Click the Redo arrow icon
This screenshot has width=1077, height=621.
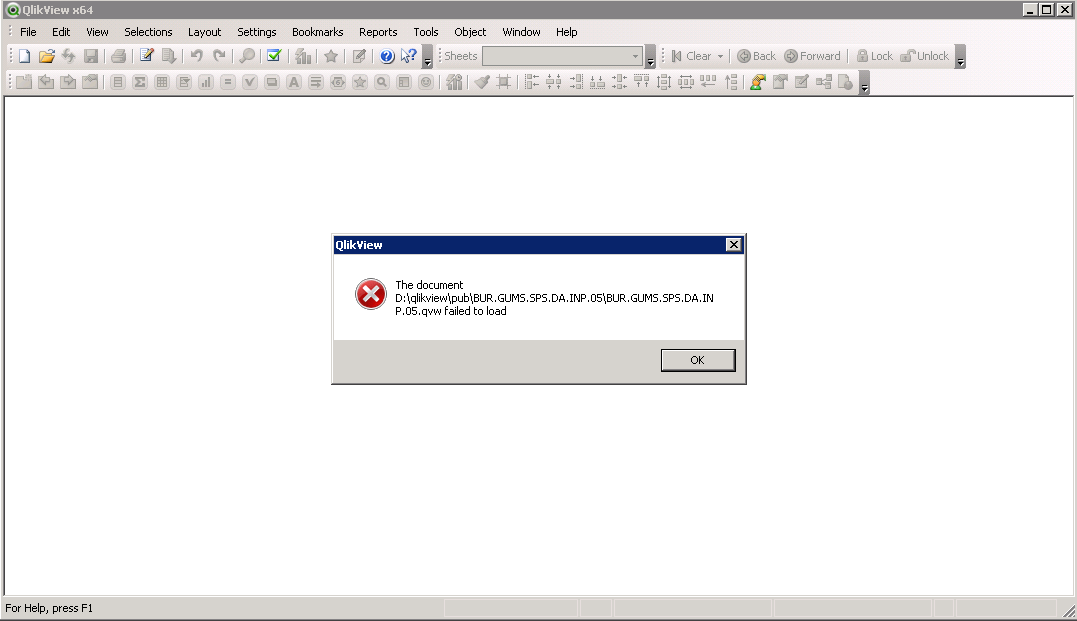219,56
